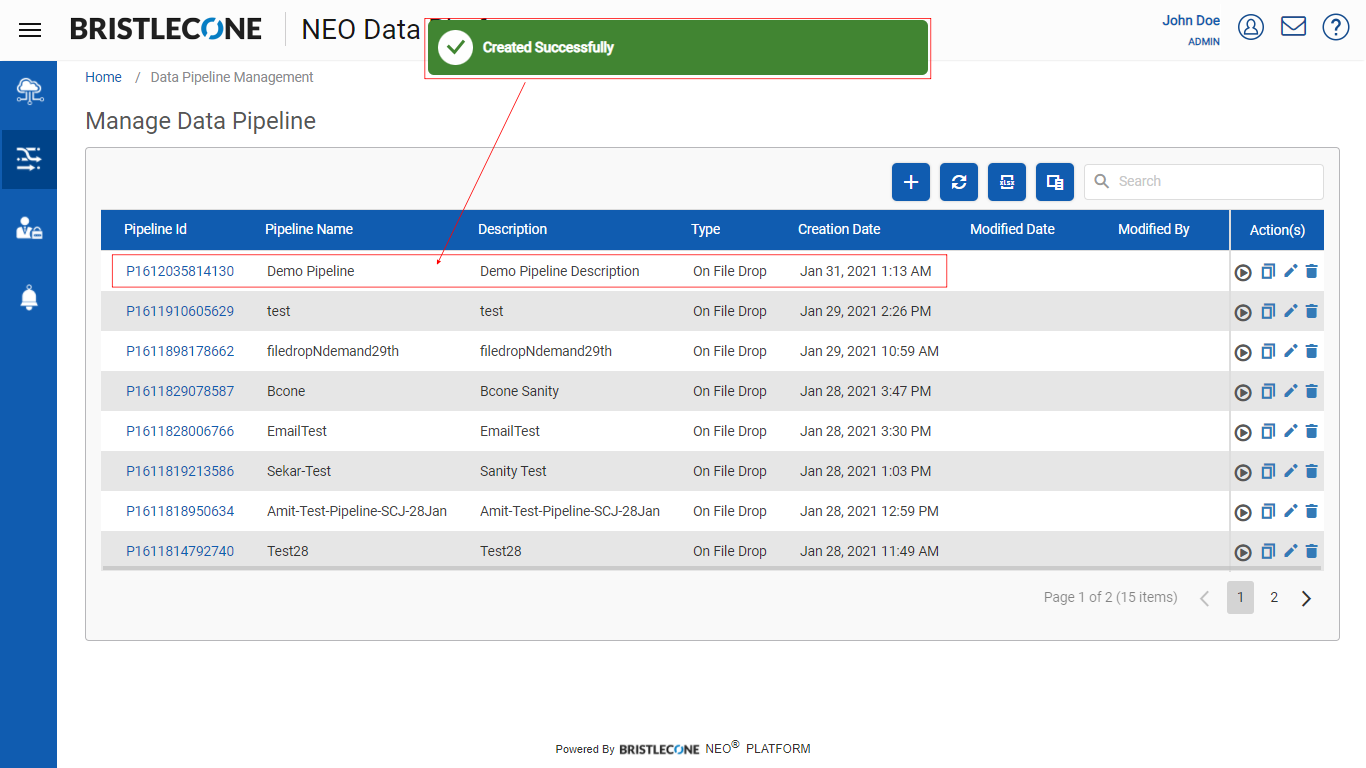Edit the test pipeline

[x=1290, y=311]
